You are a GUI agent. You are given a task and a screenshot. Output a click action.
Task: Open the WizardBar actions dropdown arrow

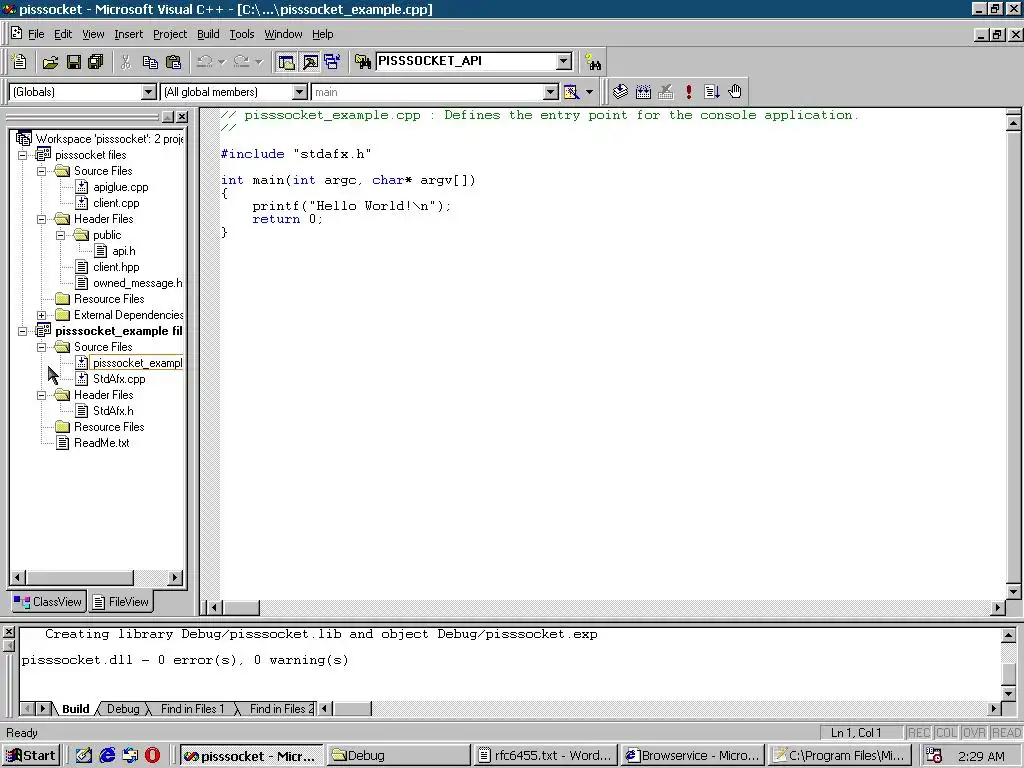click(589, 92)
